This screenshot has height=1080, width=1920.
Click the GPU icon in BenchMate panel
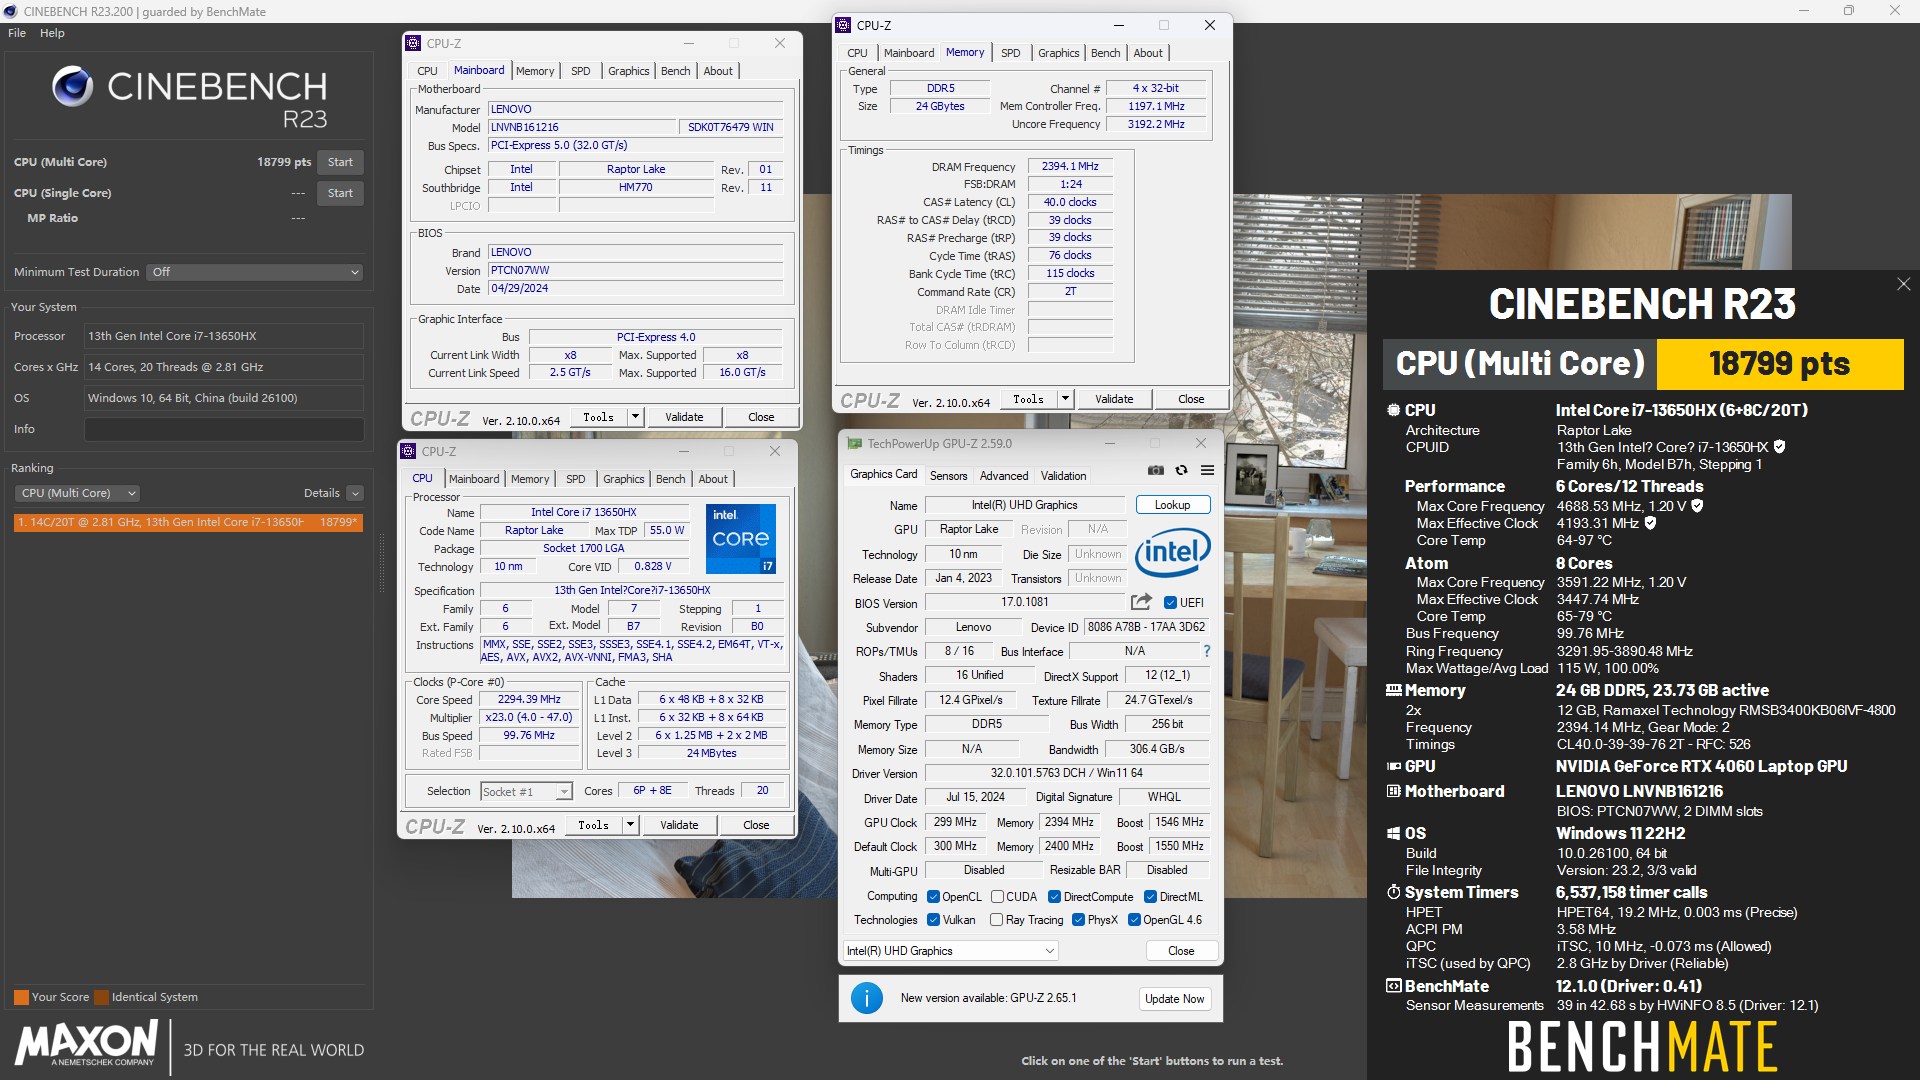point(1393,766)
